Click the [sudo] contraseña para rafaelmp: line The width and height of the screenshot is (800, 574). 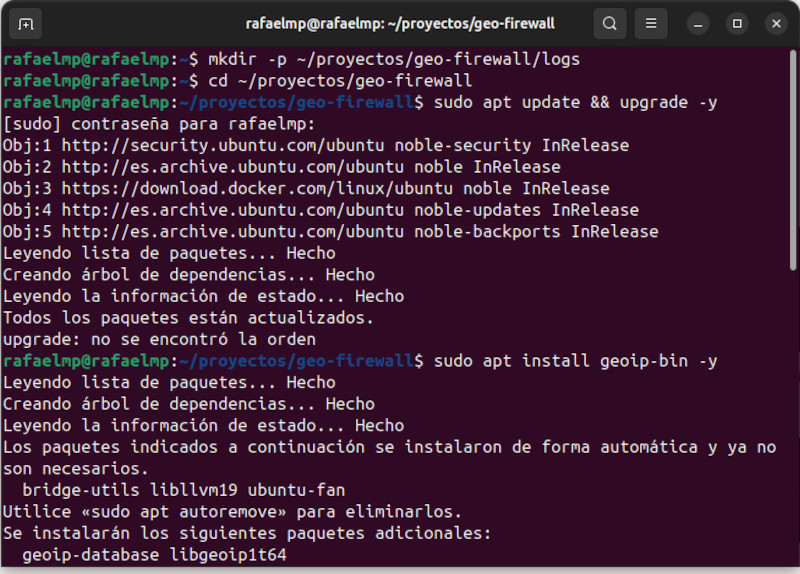click(x=159, y=124)
